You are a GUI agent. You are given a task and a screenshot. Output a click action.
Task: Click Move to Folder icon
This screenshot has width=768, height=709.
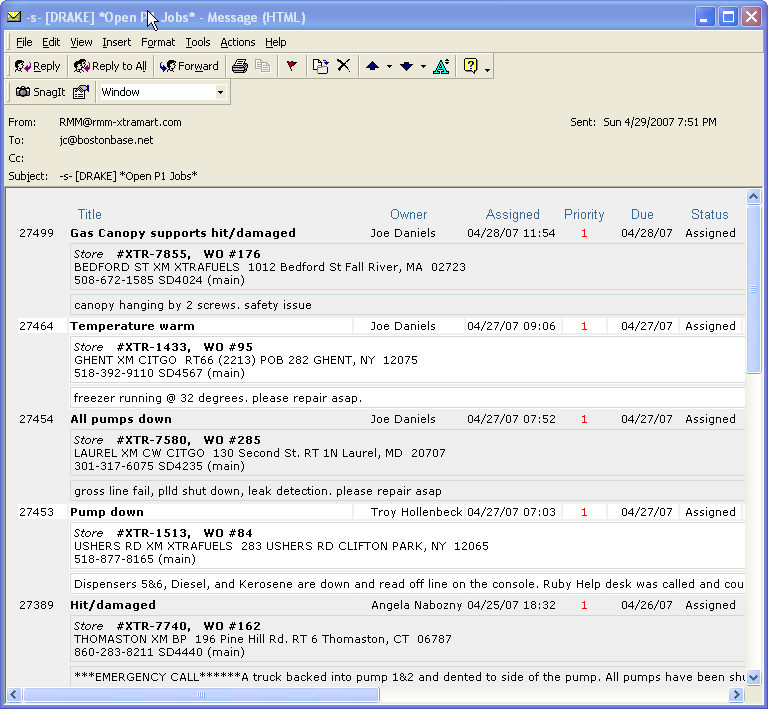click(320, 66)
